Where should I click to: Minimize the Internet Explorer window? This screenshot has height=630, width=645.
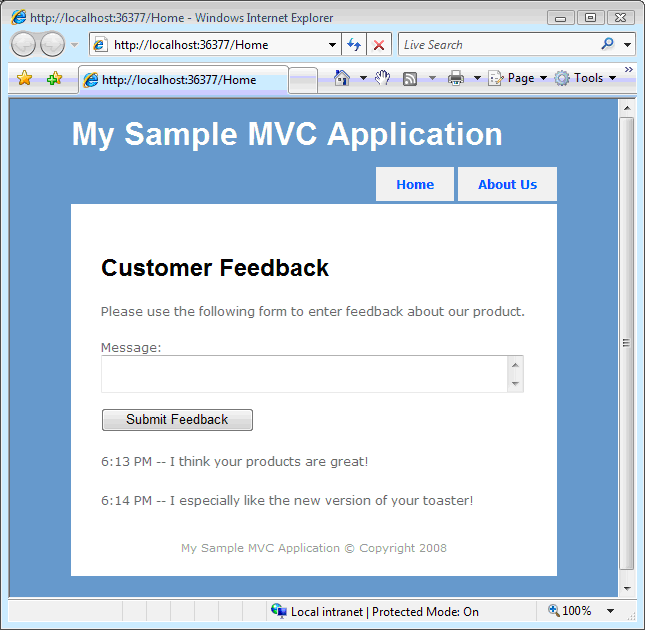coord(560,18)
